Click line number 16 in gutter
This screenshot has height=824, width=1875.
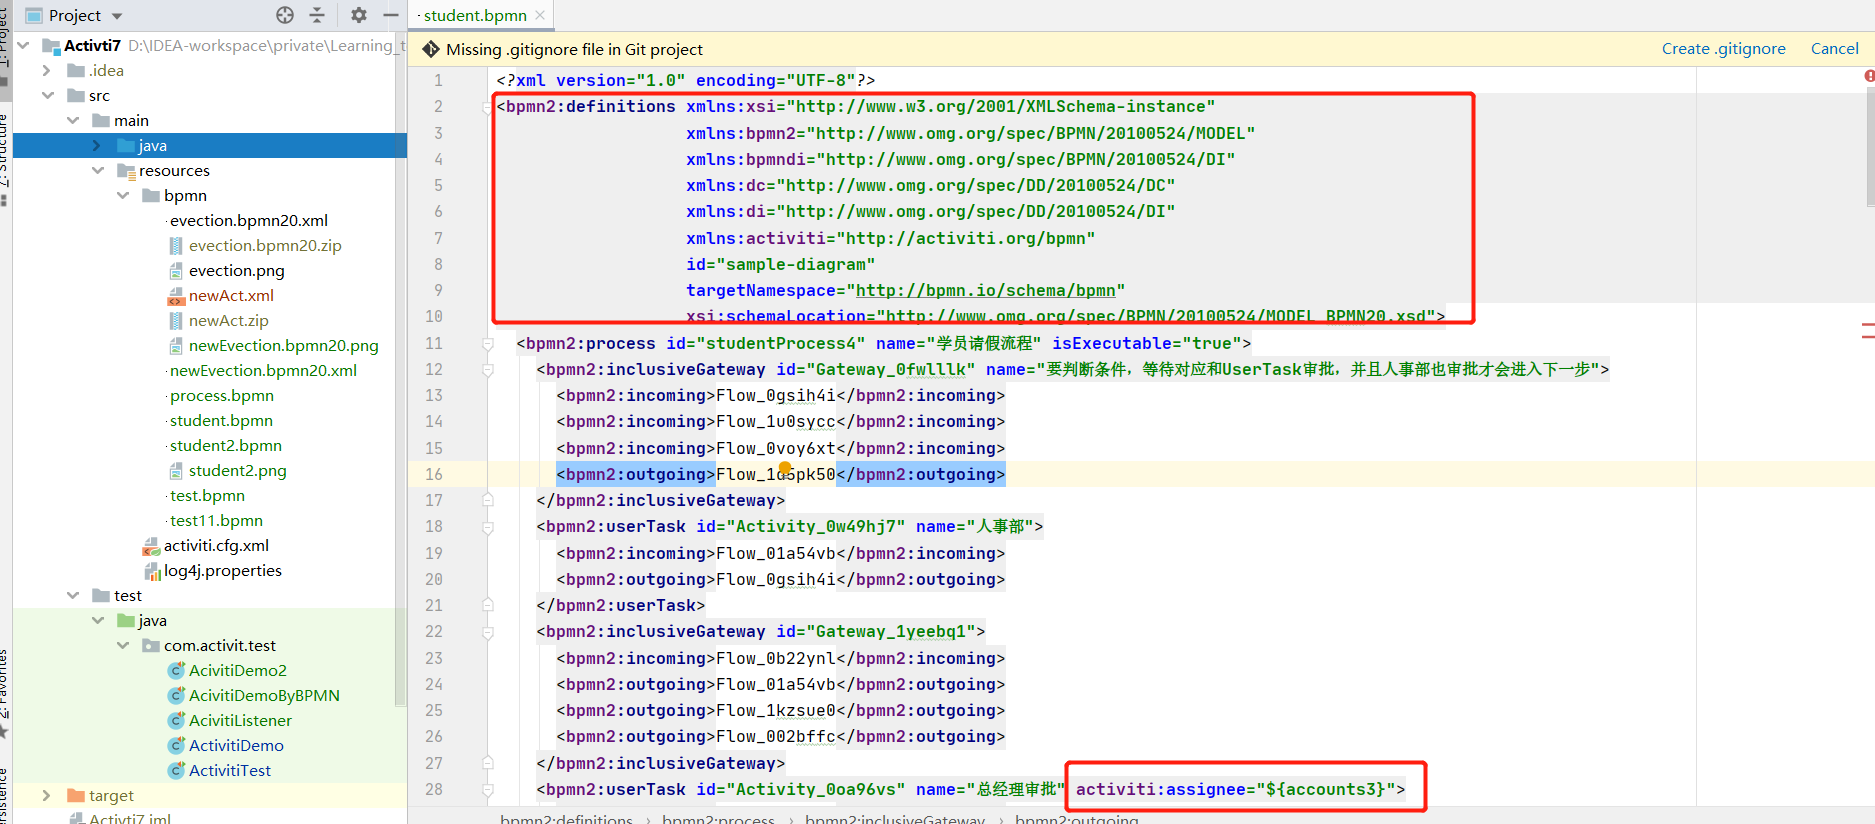(434, 474)
